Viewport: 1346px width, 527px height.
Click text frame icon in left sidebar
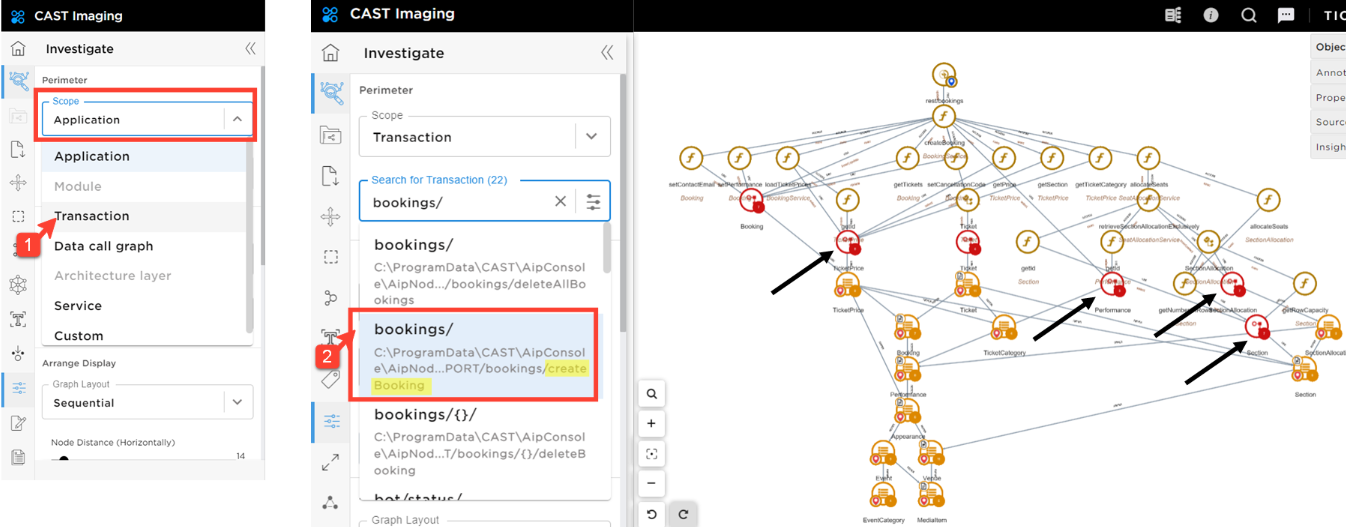point(17,319)
